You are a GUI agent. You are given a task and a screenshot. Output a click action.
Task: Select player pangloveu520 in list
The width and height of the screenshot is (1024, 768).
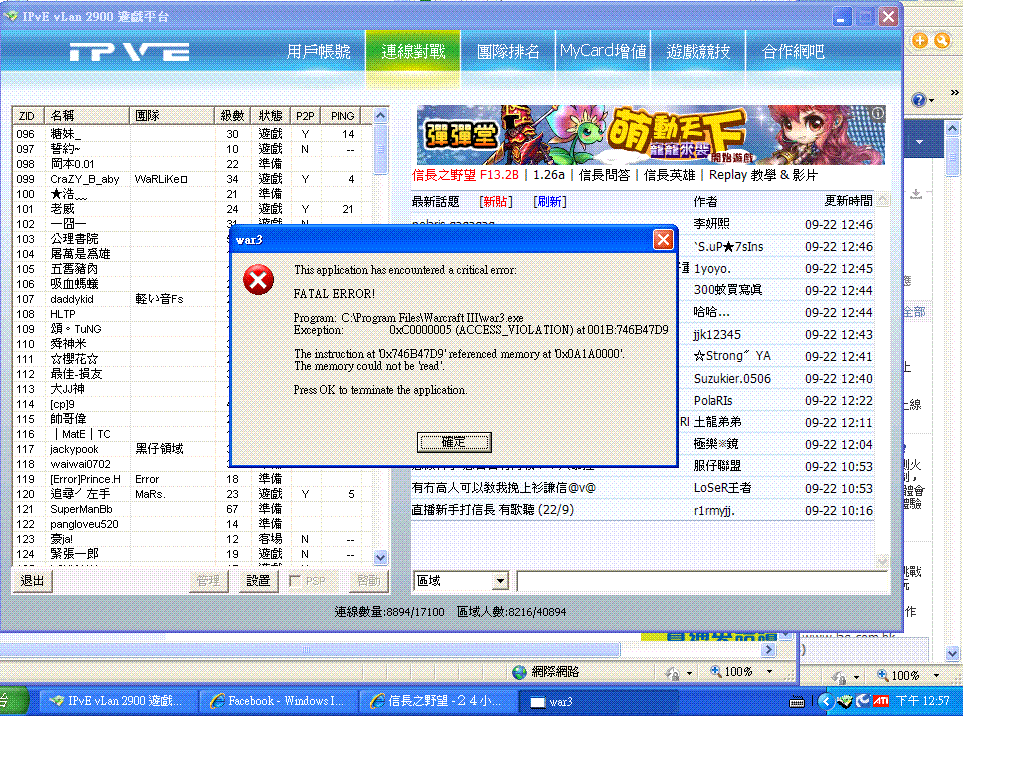(x=193, y=524)
